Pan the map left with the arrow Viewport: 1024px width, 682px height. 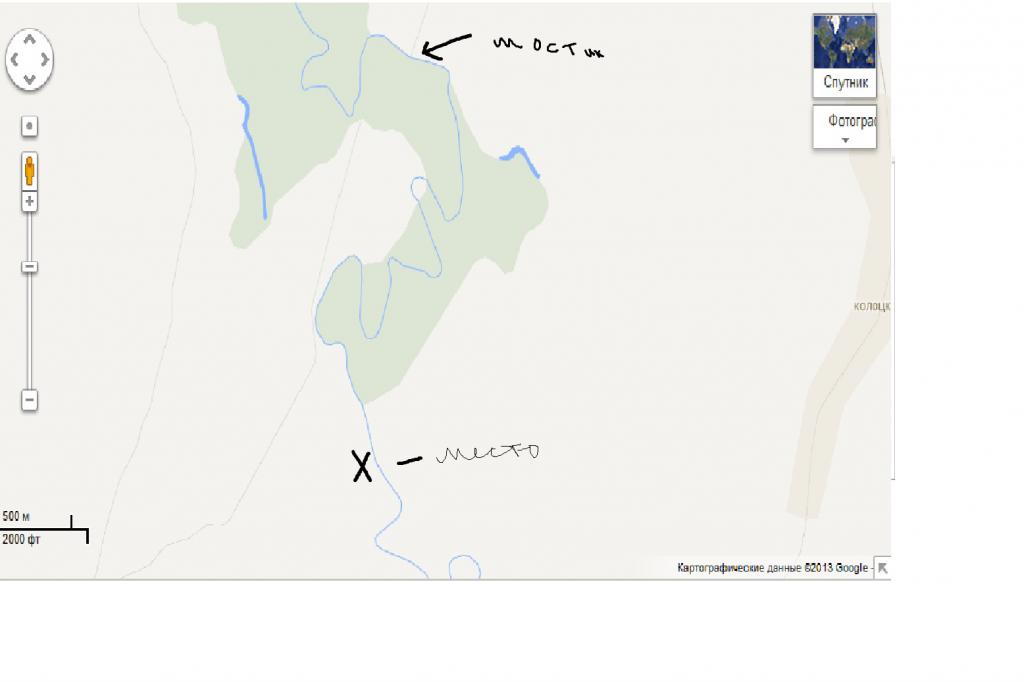[x=14, y=59]
